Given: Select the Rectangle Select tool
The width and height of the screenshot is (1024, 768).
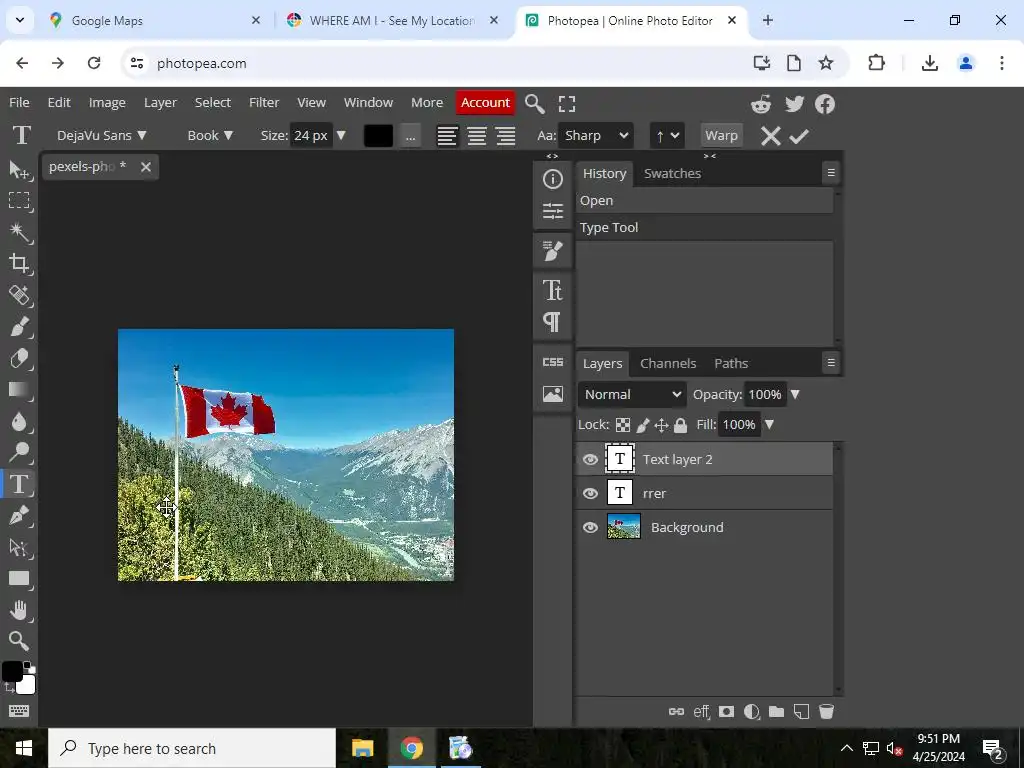Looking at the screenshot, I should coord(19,200).
